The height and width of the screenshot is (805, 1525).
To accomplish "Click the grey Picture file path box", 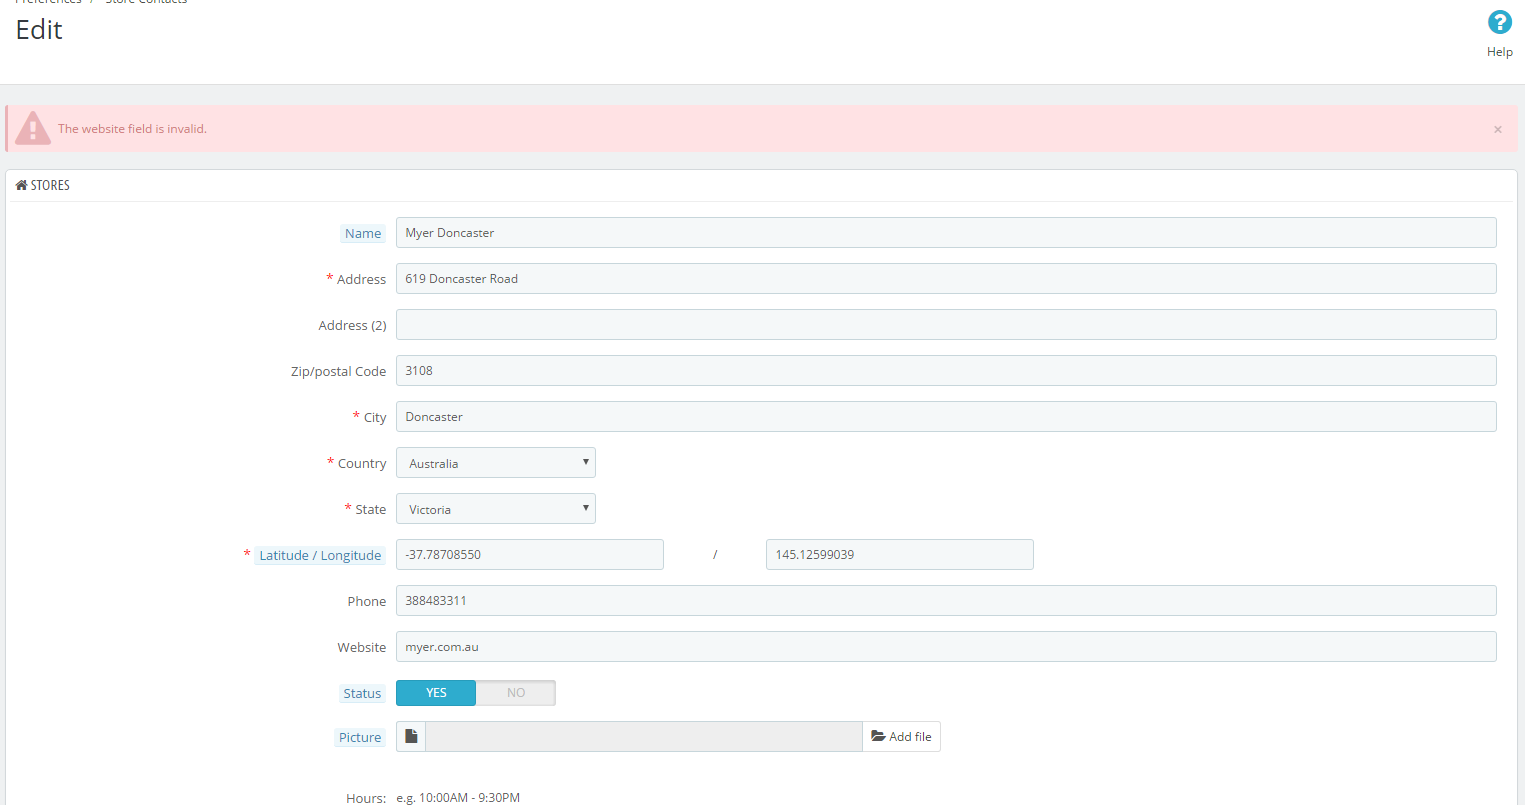I will (x=644, y=737).
